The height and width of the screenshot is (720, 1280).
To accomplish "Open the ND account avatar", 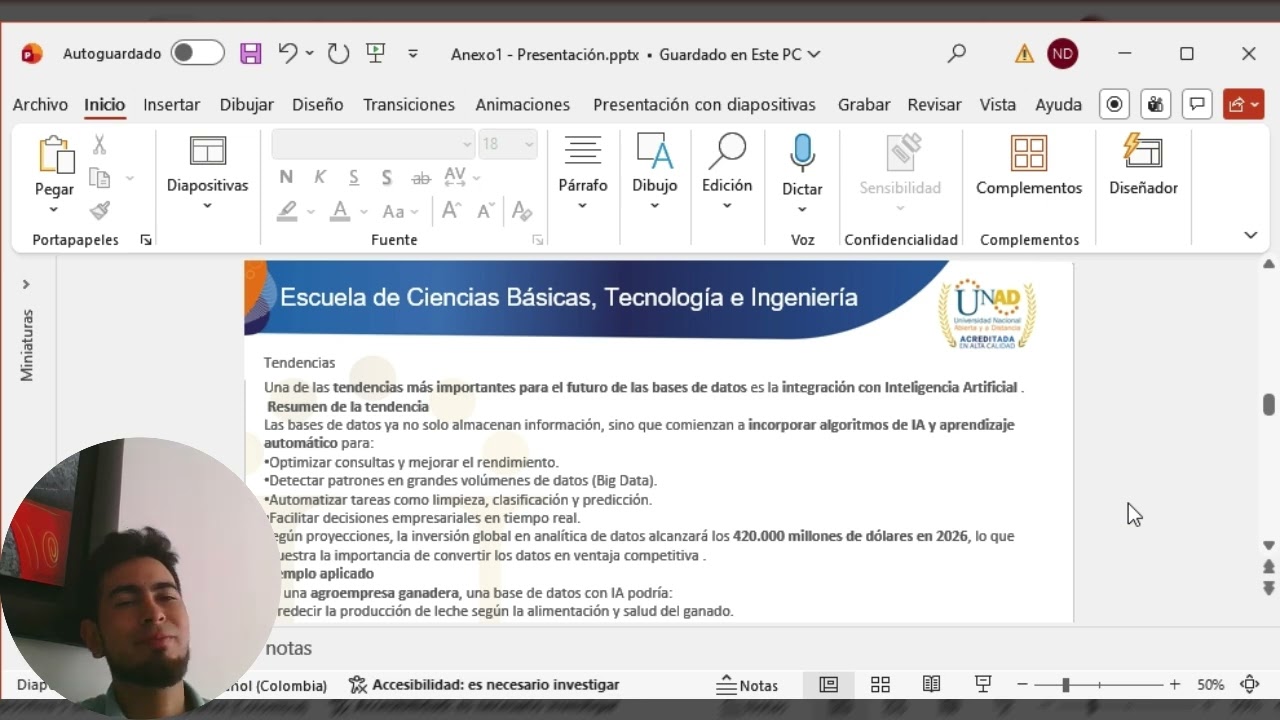I will (x=1062, y=54).
